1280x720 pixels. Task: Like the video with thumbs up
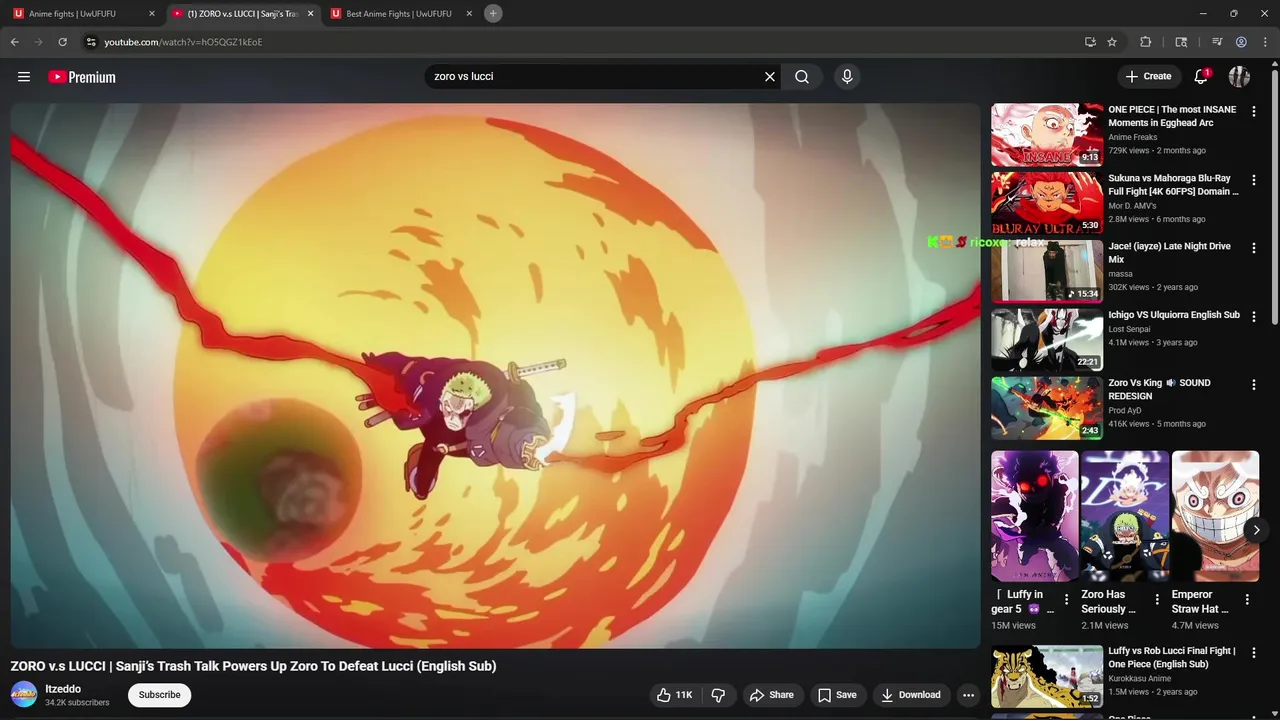675,695
